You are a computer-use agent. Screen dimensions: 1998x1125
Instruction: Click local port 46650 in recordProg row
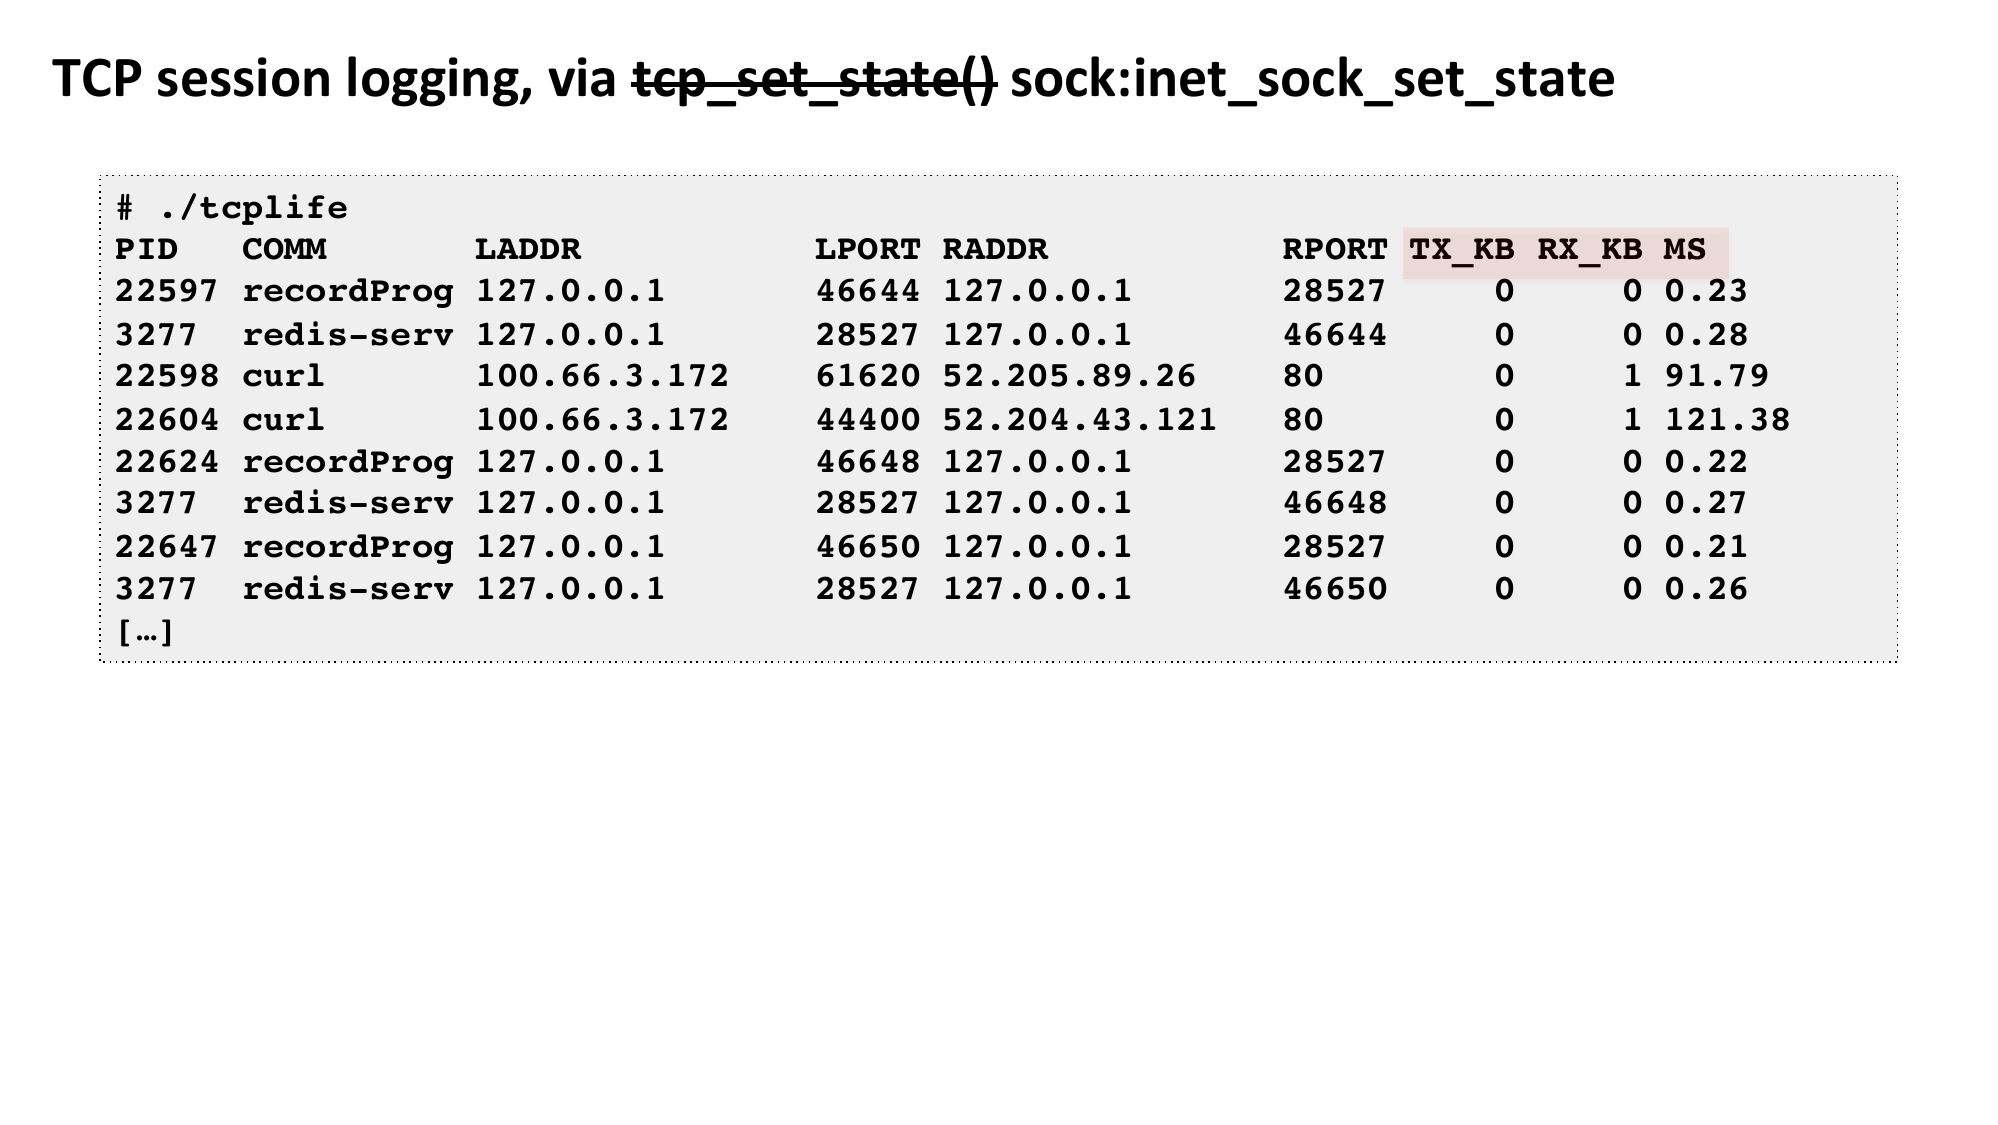coord(867,547)
